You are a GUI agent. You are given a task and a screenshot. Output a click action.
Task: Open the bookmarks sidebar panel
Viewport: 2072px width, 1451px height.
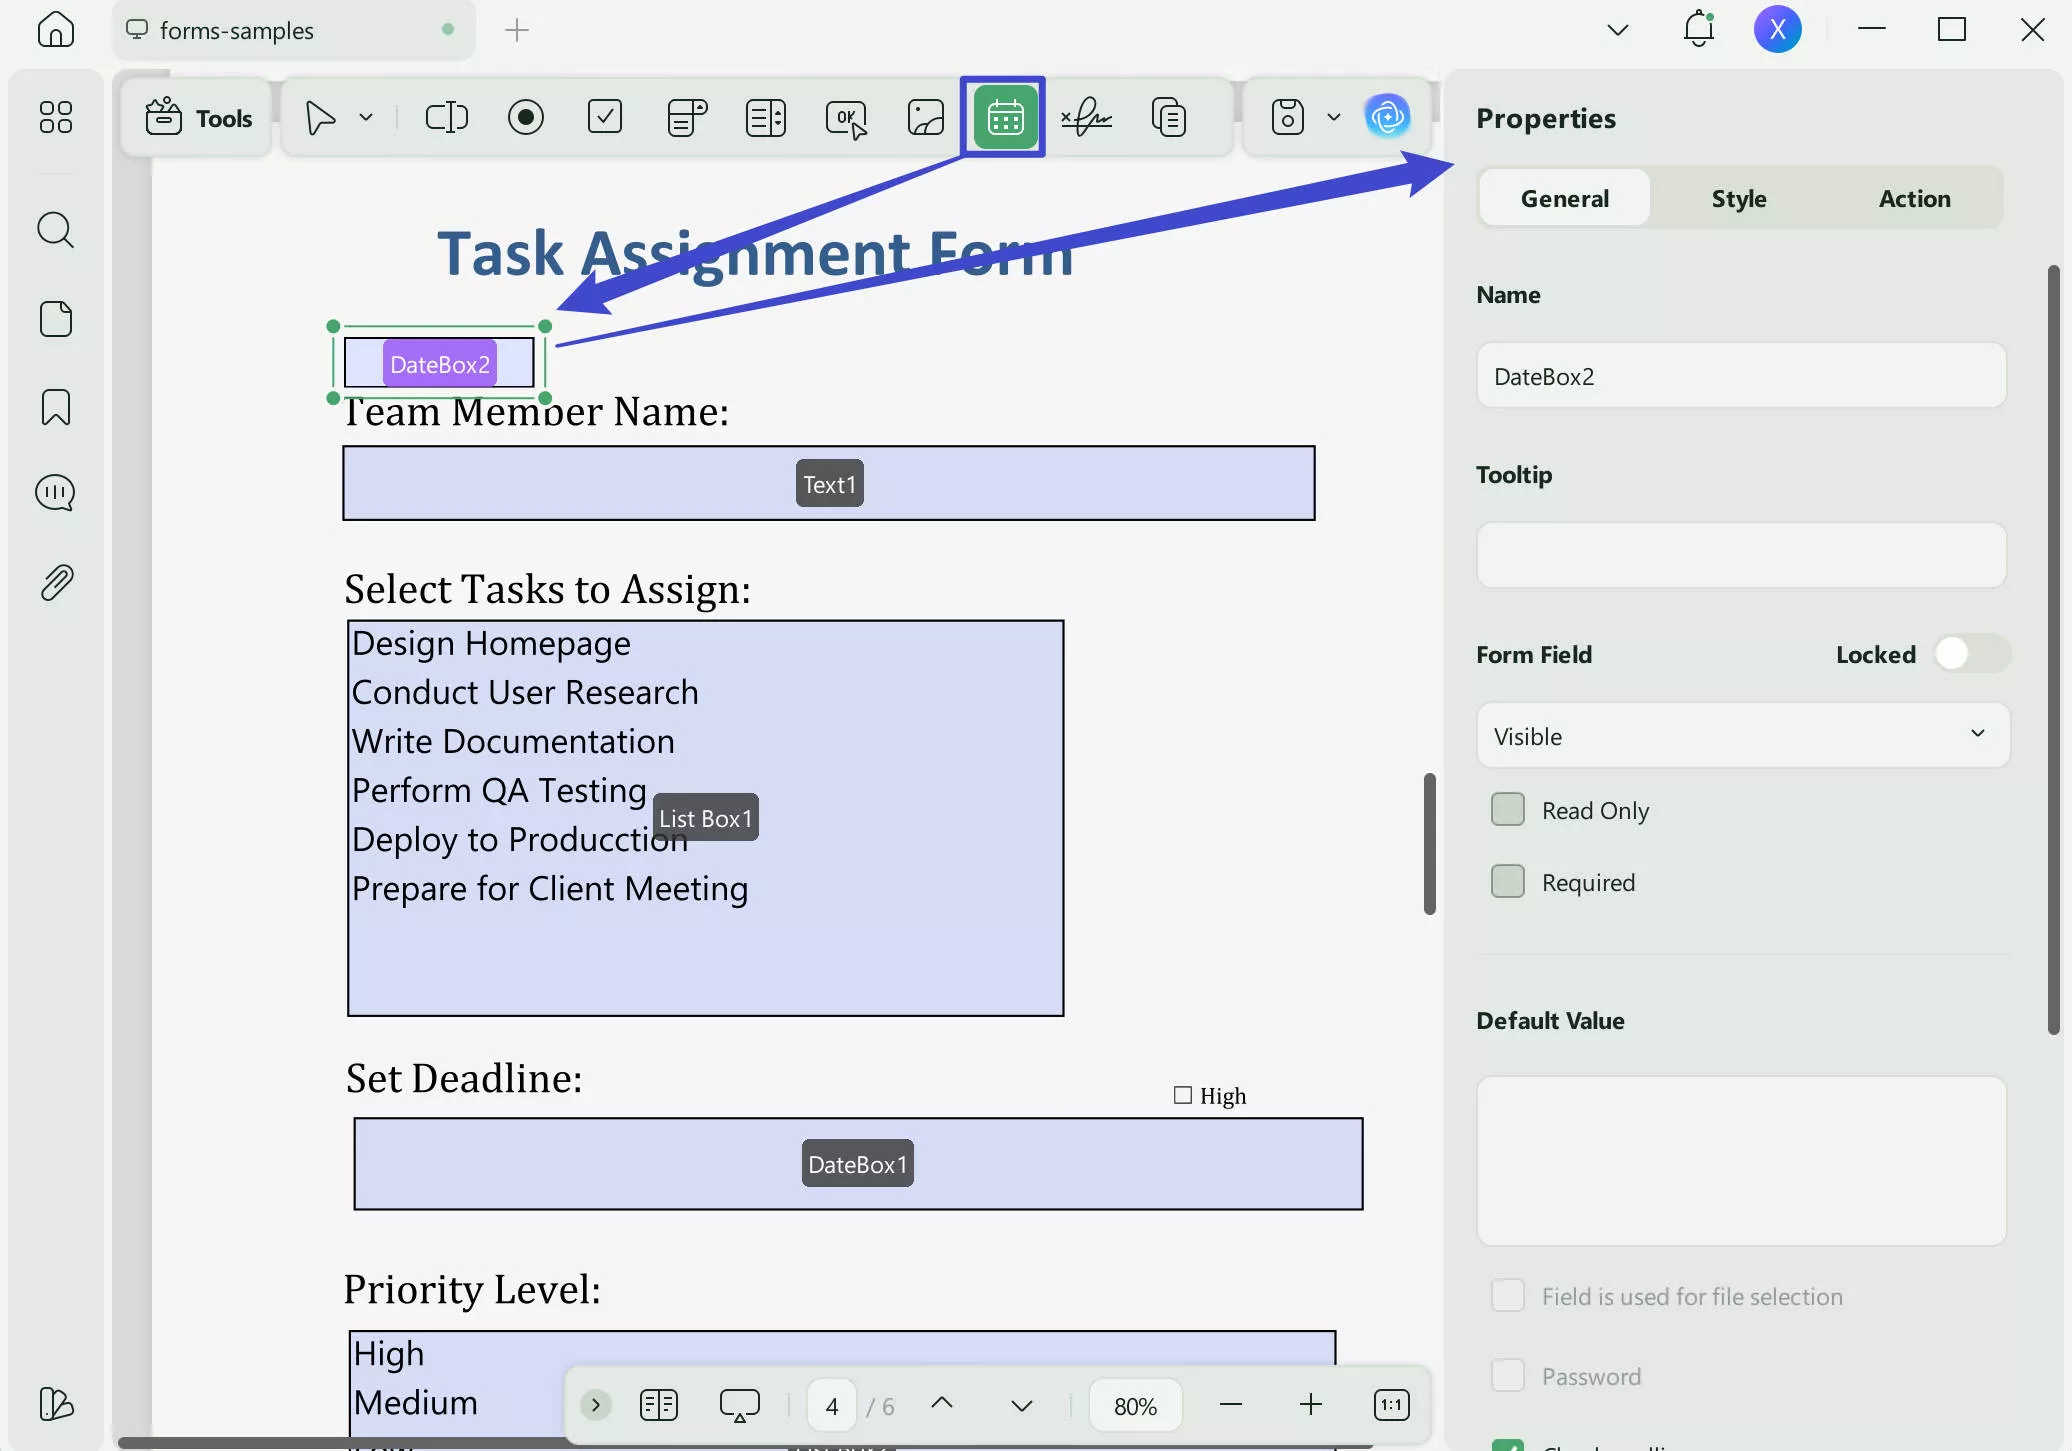(55, 407)
